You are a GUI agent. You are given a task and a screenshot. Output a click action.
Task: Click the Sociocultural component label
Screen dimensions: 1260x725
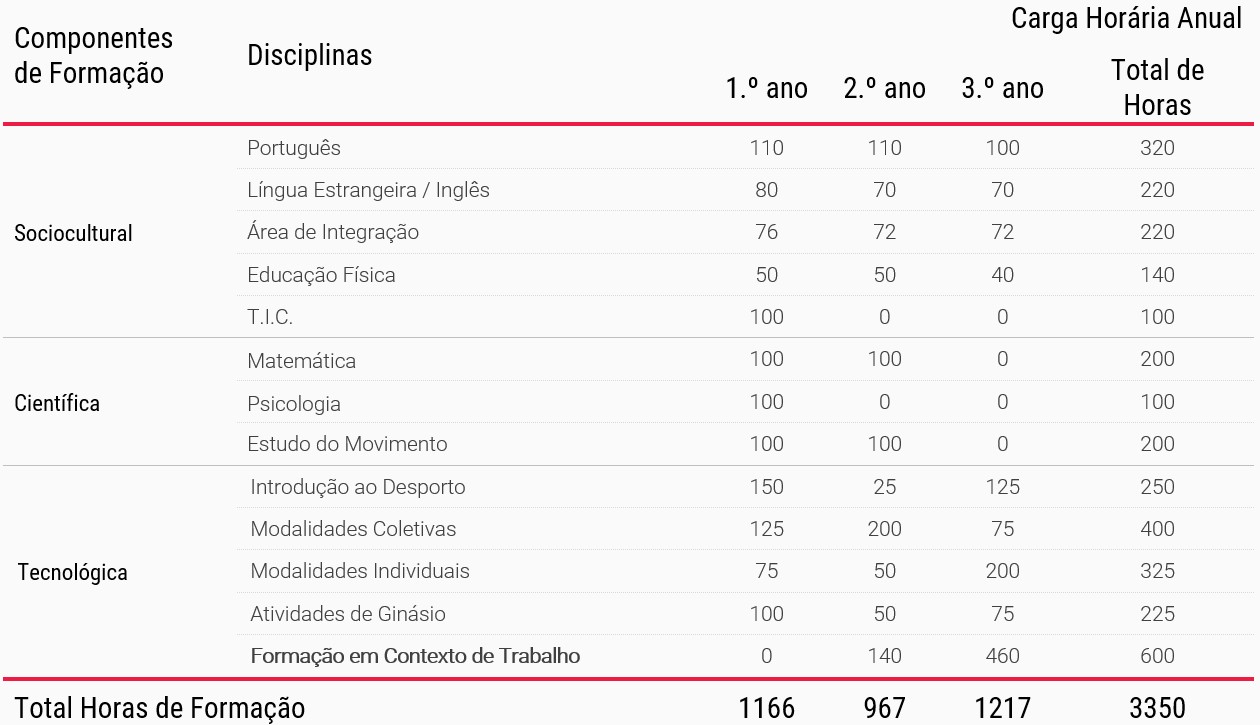click(x=73, y=234)
